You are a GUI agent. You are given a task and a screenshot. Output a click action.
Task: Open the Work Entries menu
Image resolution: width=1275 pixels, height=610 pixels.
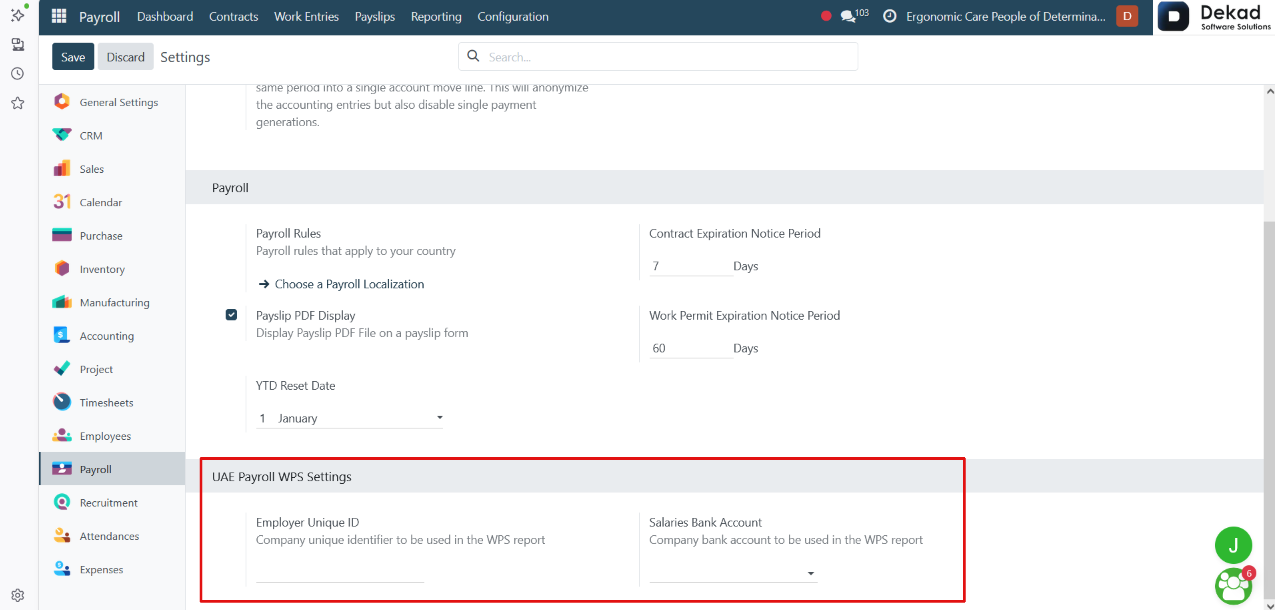coord(306,17)
